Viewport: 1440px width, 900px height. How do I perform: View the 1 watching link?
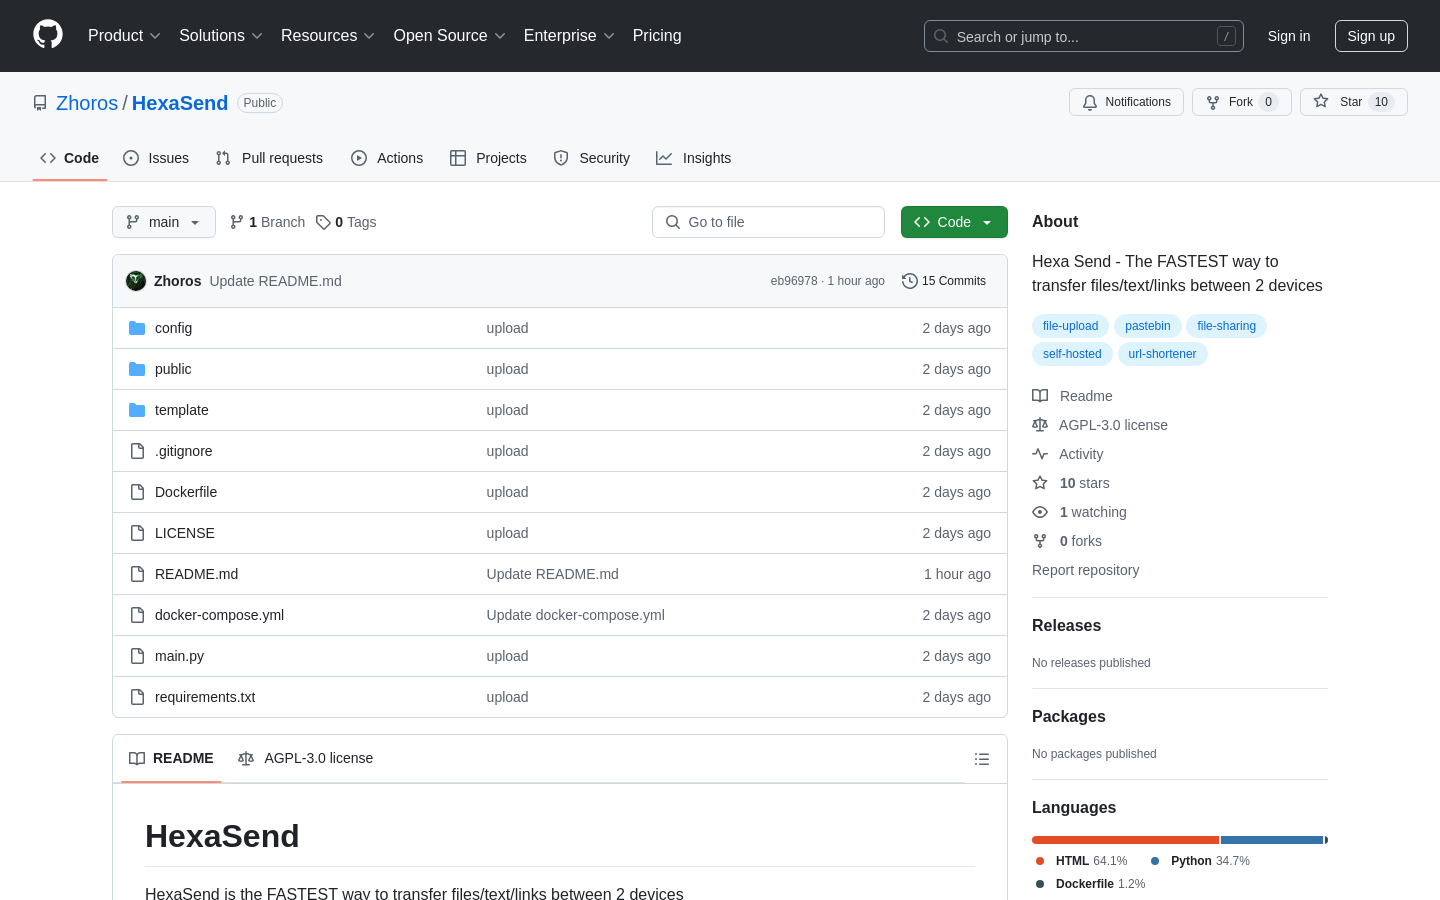[1079, 512]
